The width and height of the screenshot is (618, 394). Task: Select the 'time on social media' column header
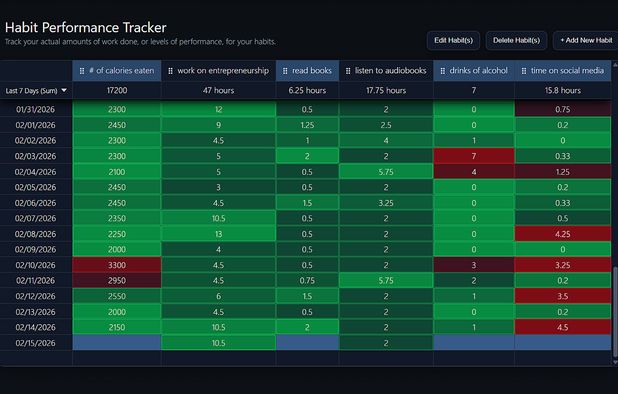[x=563, y=71]
